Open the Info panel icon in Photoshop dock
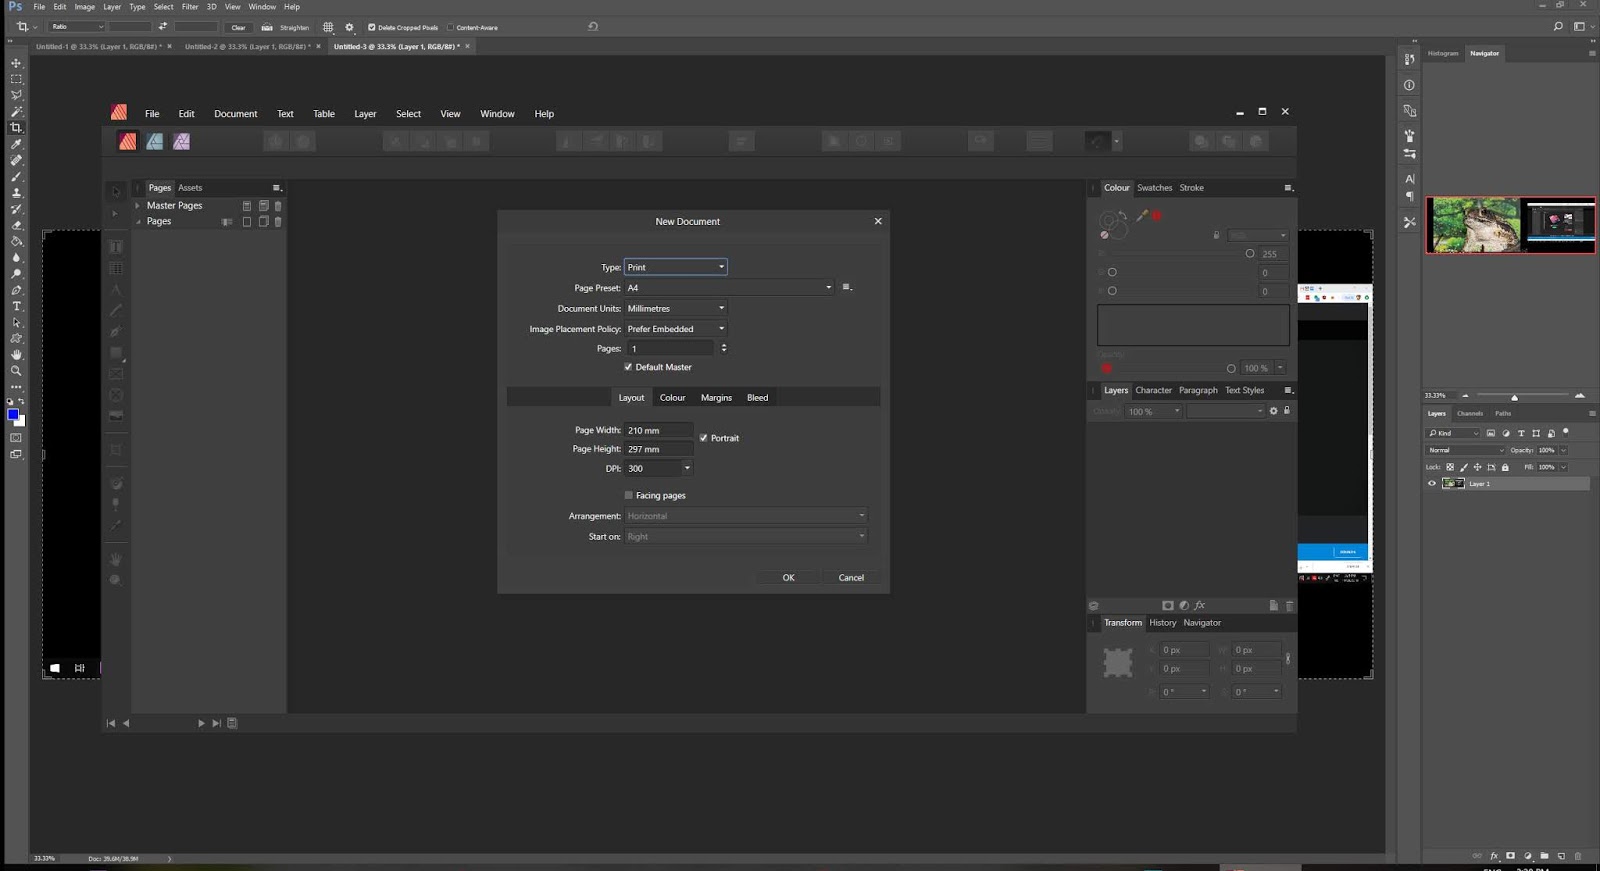The image size is (1600, 871). [1409, 85]
